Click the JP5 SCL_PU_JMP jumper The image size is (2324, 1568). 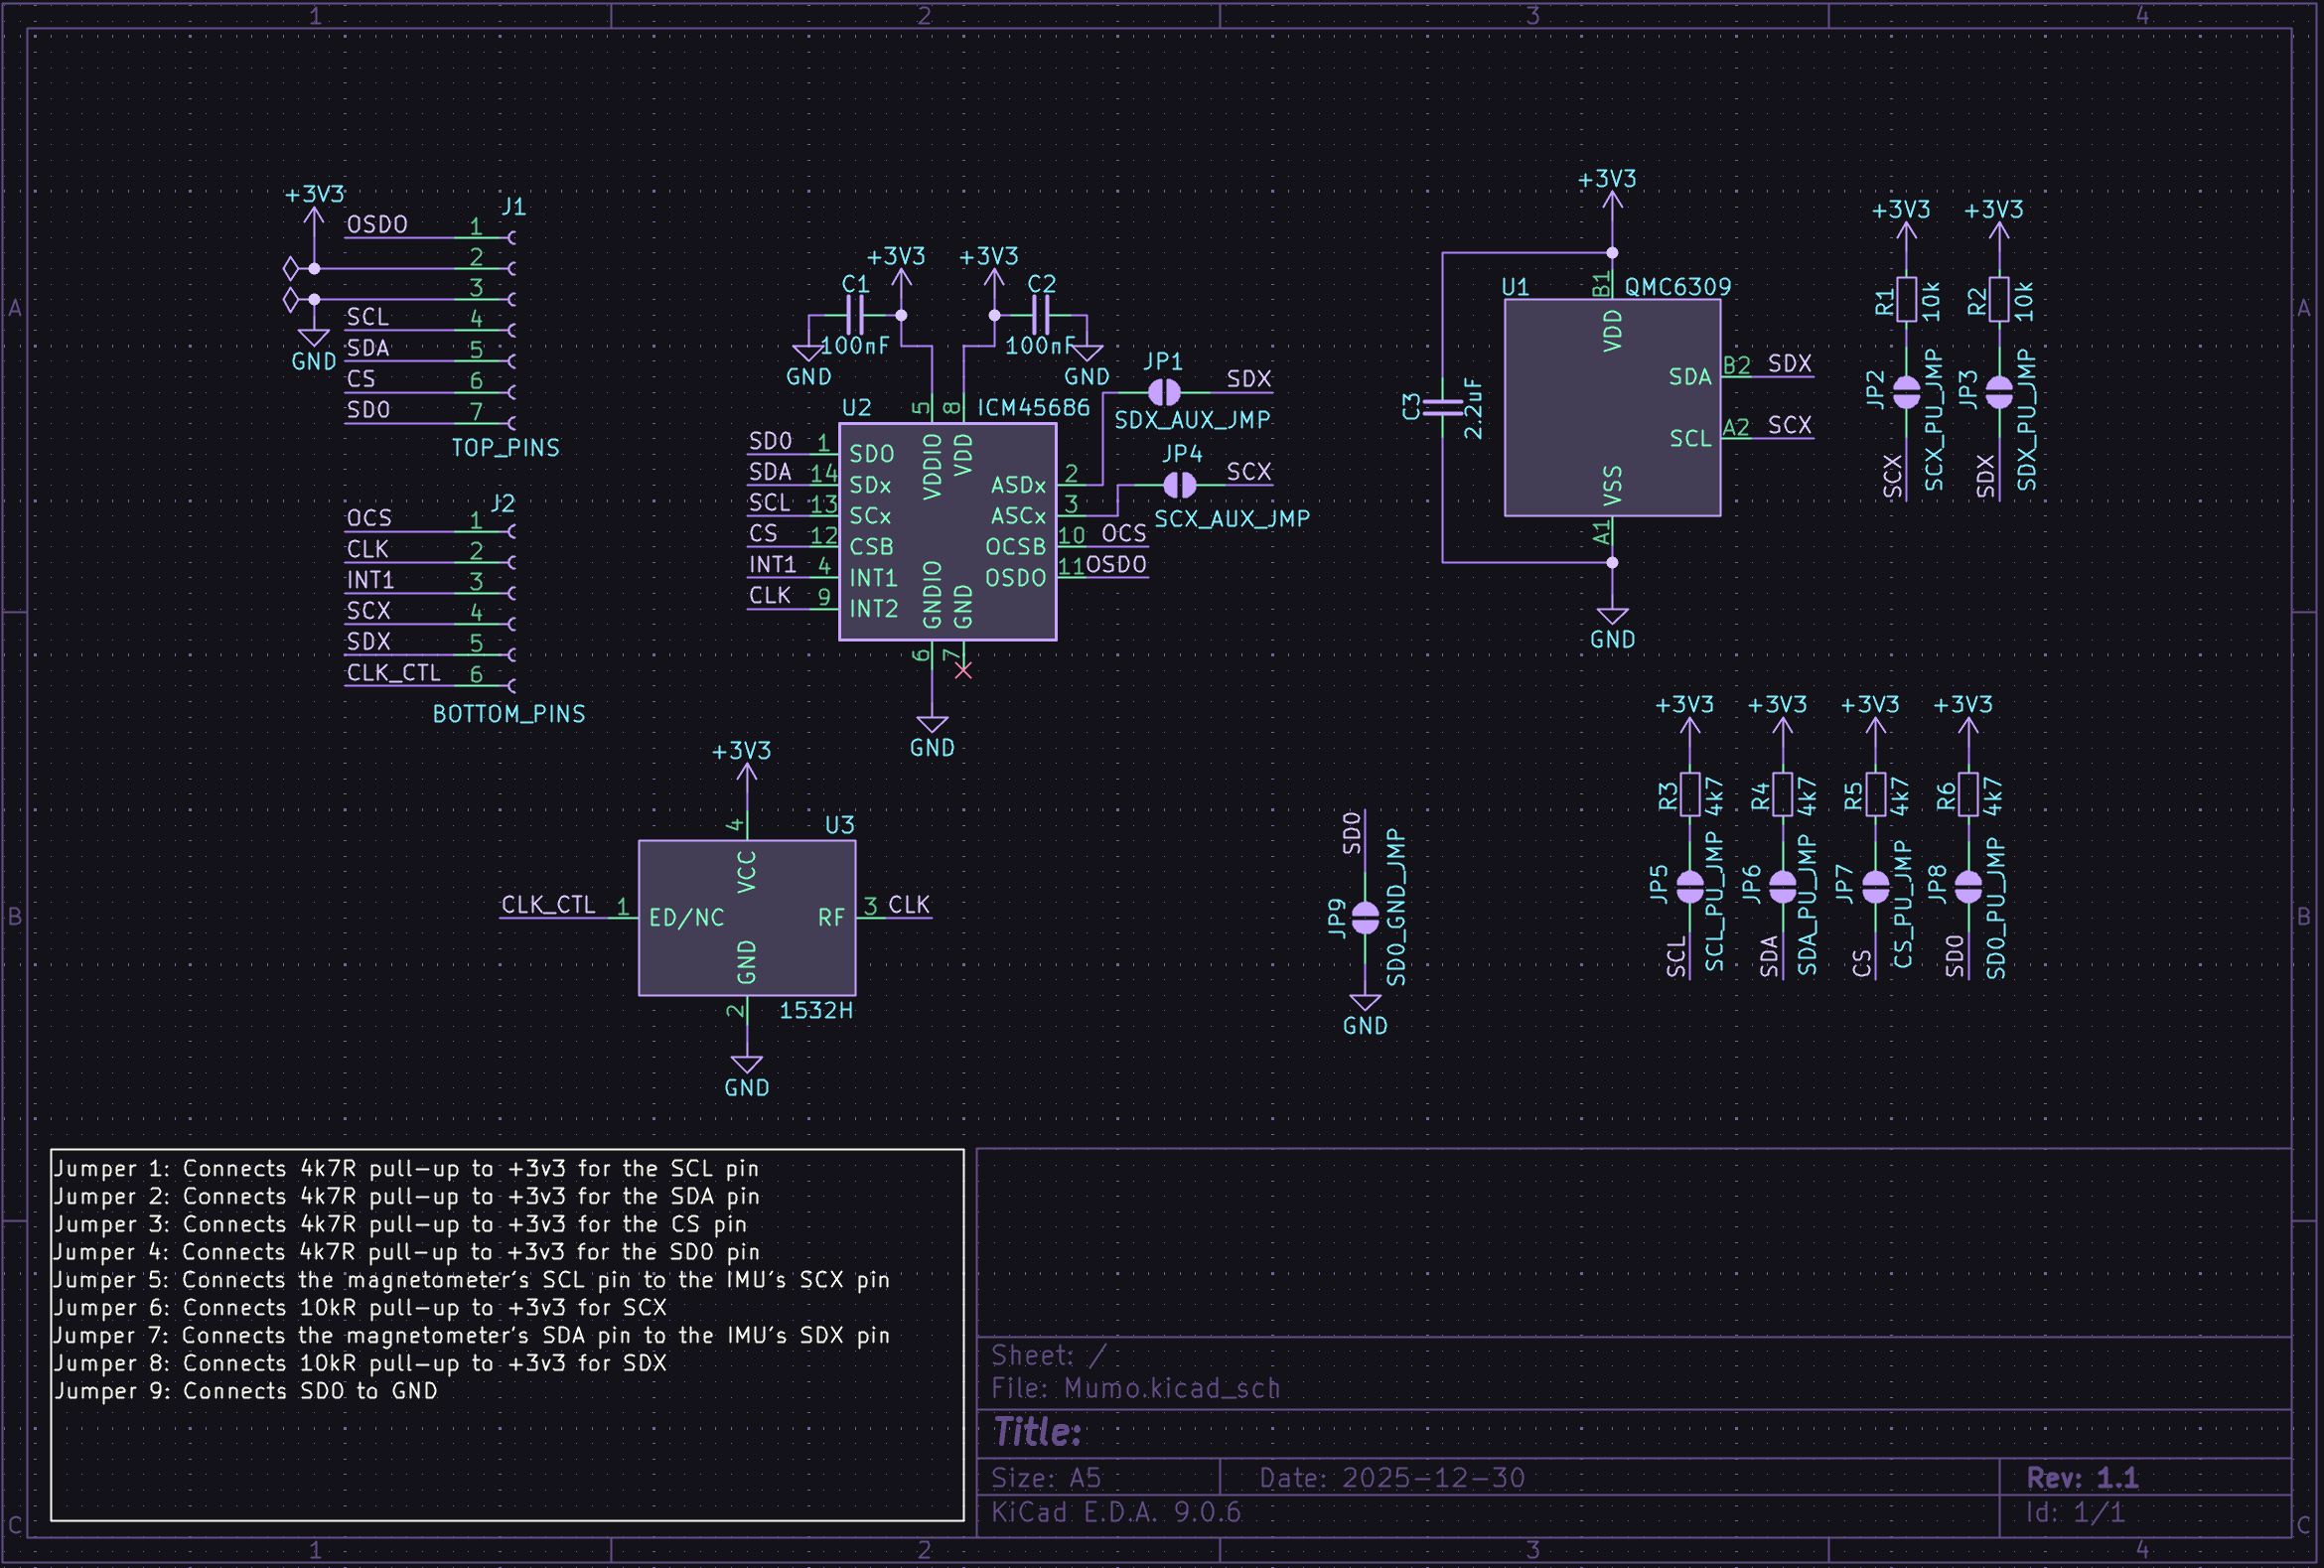click(x=1689, y=886)
